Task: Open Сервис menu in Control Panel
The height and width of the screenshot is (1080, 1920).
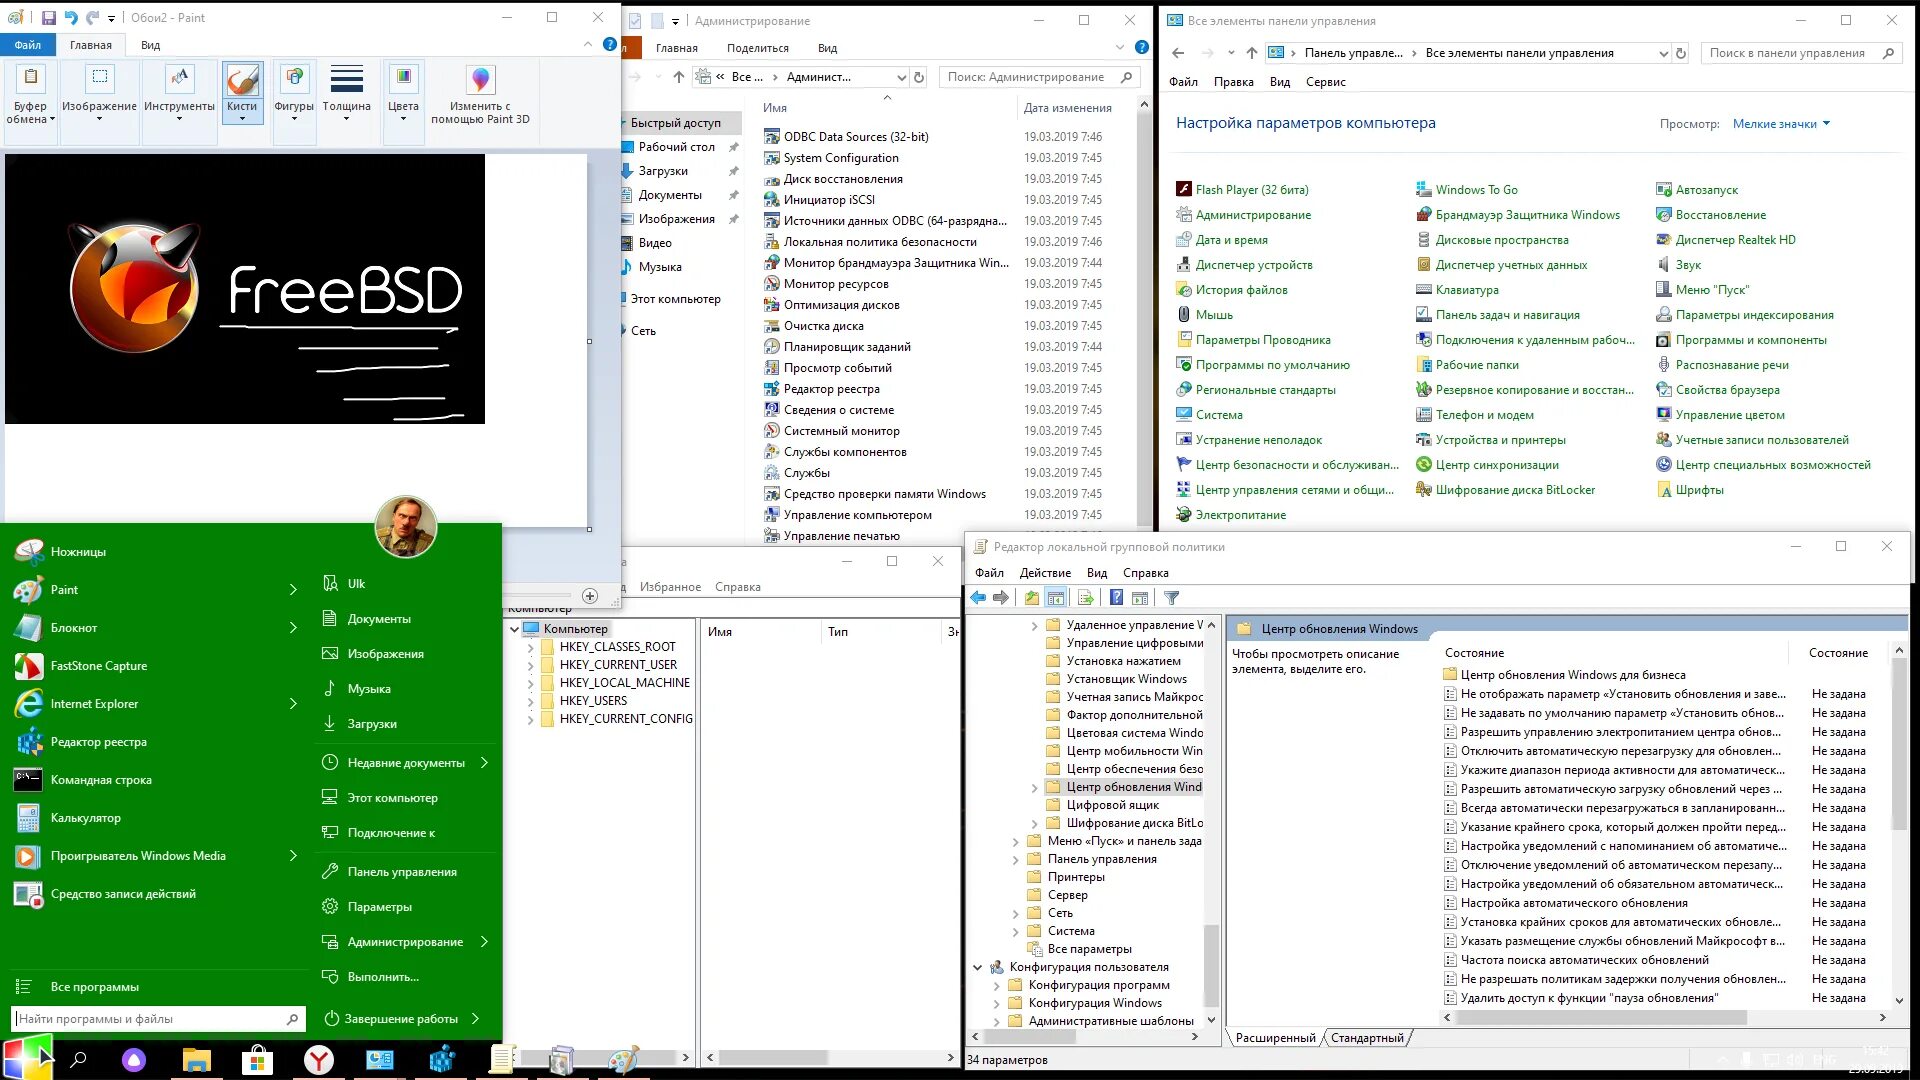Action: (1325, 82)
